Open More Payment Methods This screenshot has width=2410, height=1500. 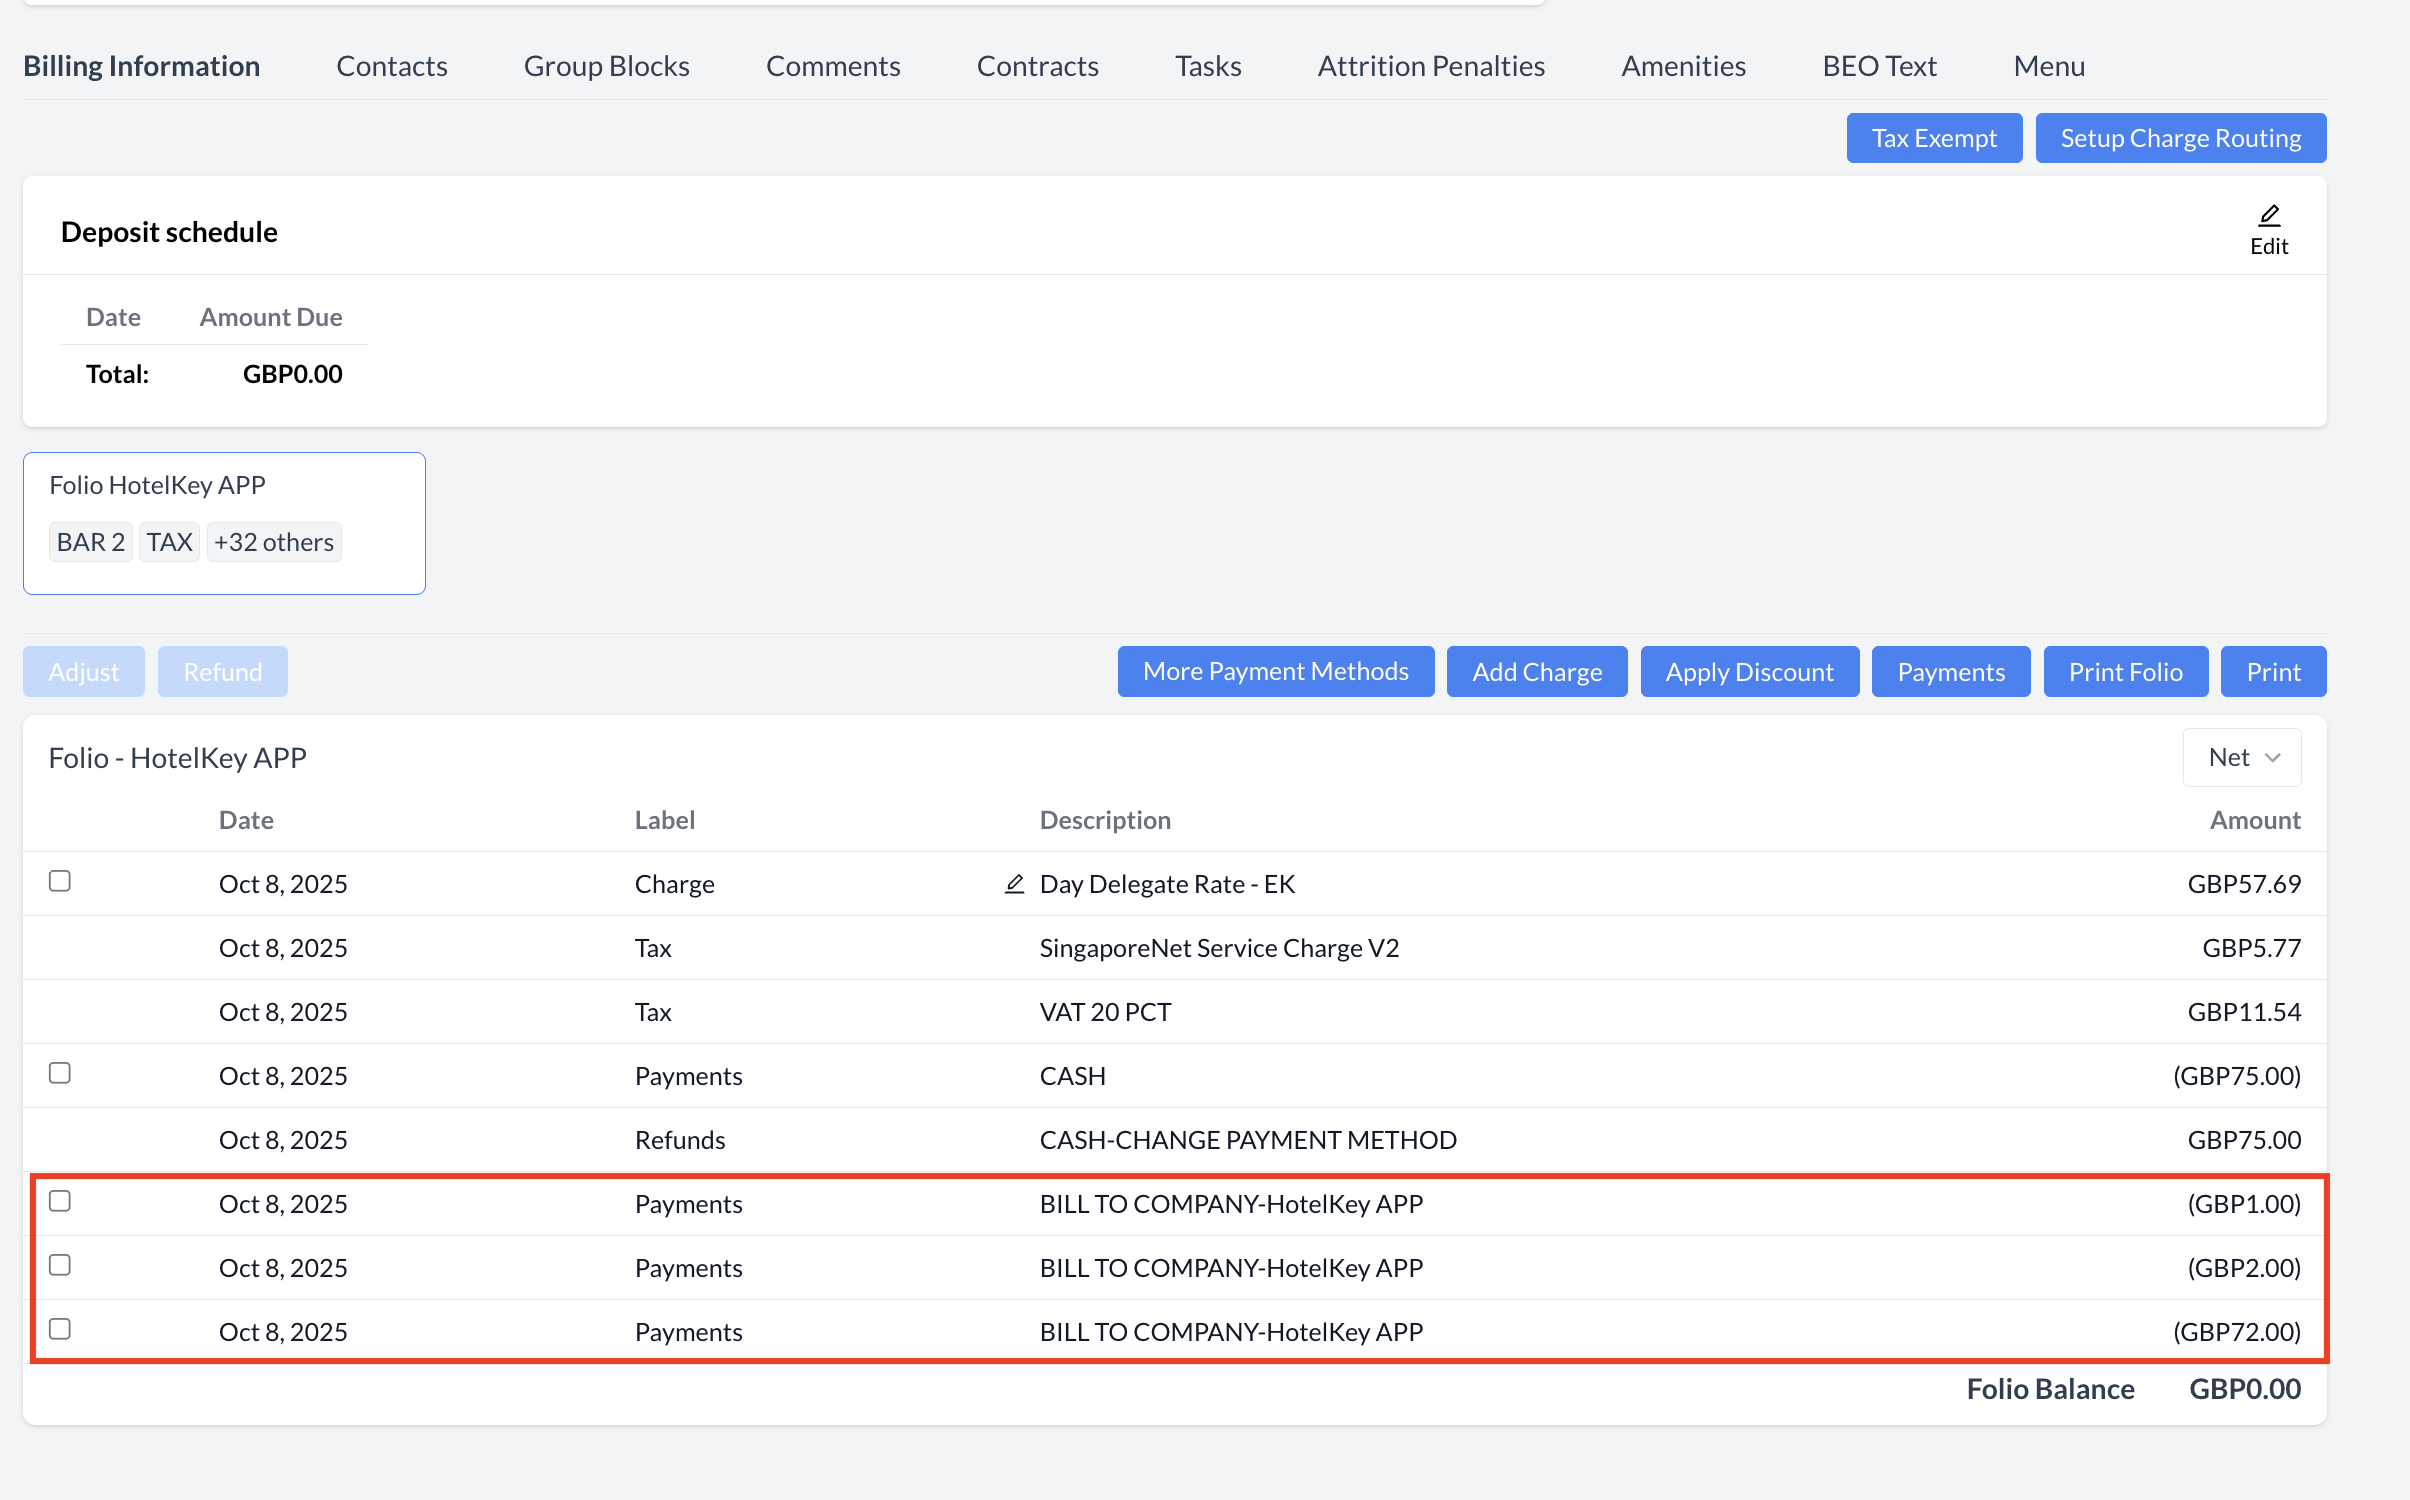point(1275,672)
